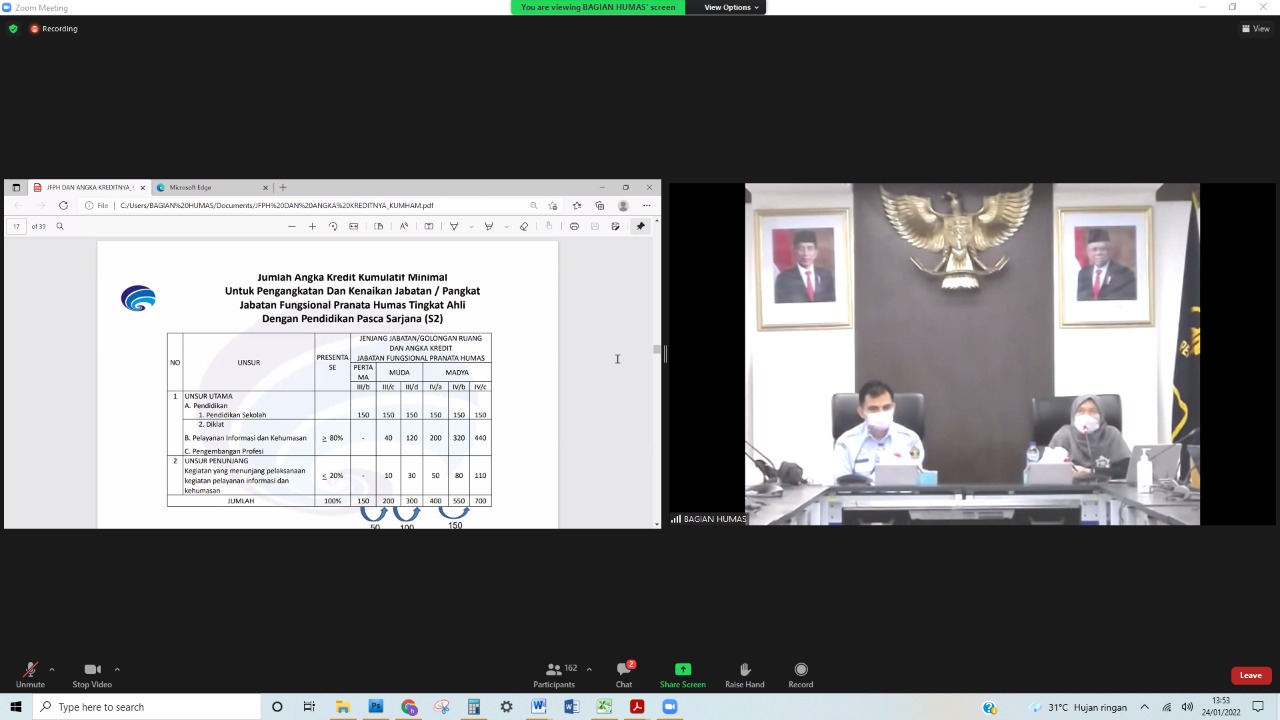Click the zoom-in plus icon in PDF toolbar
This screenshot has height=720, width=1280.
[x=312, y=227]
